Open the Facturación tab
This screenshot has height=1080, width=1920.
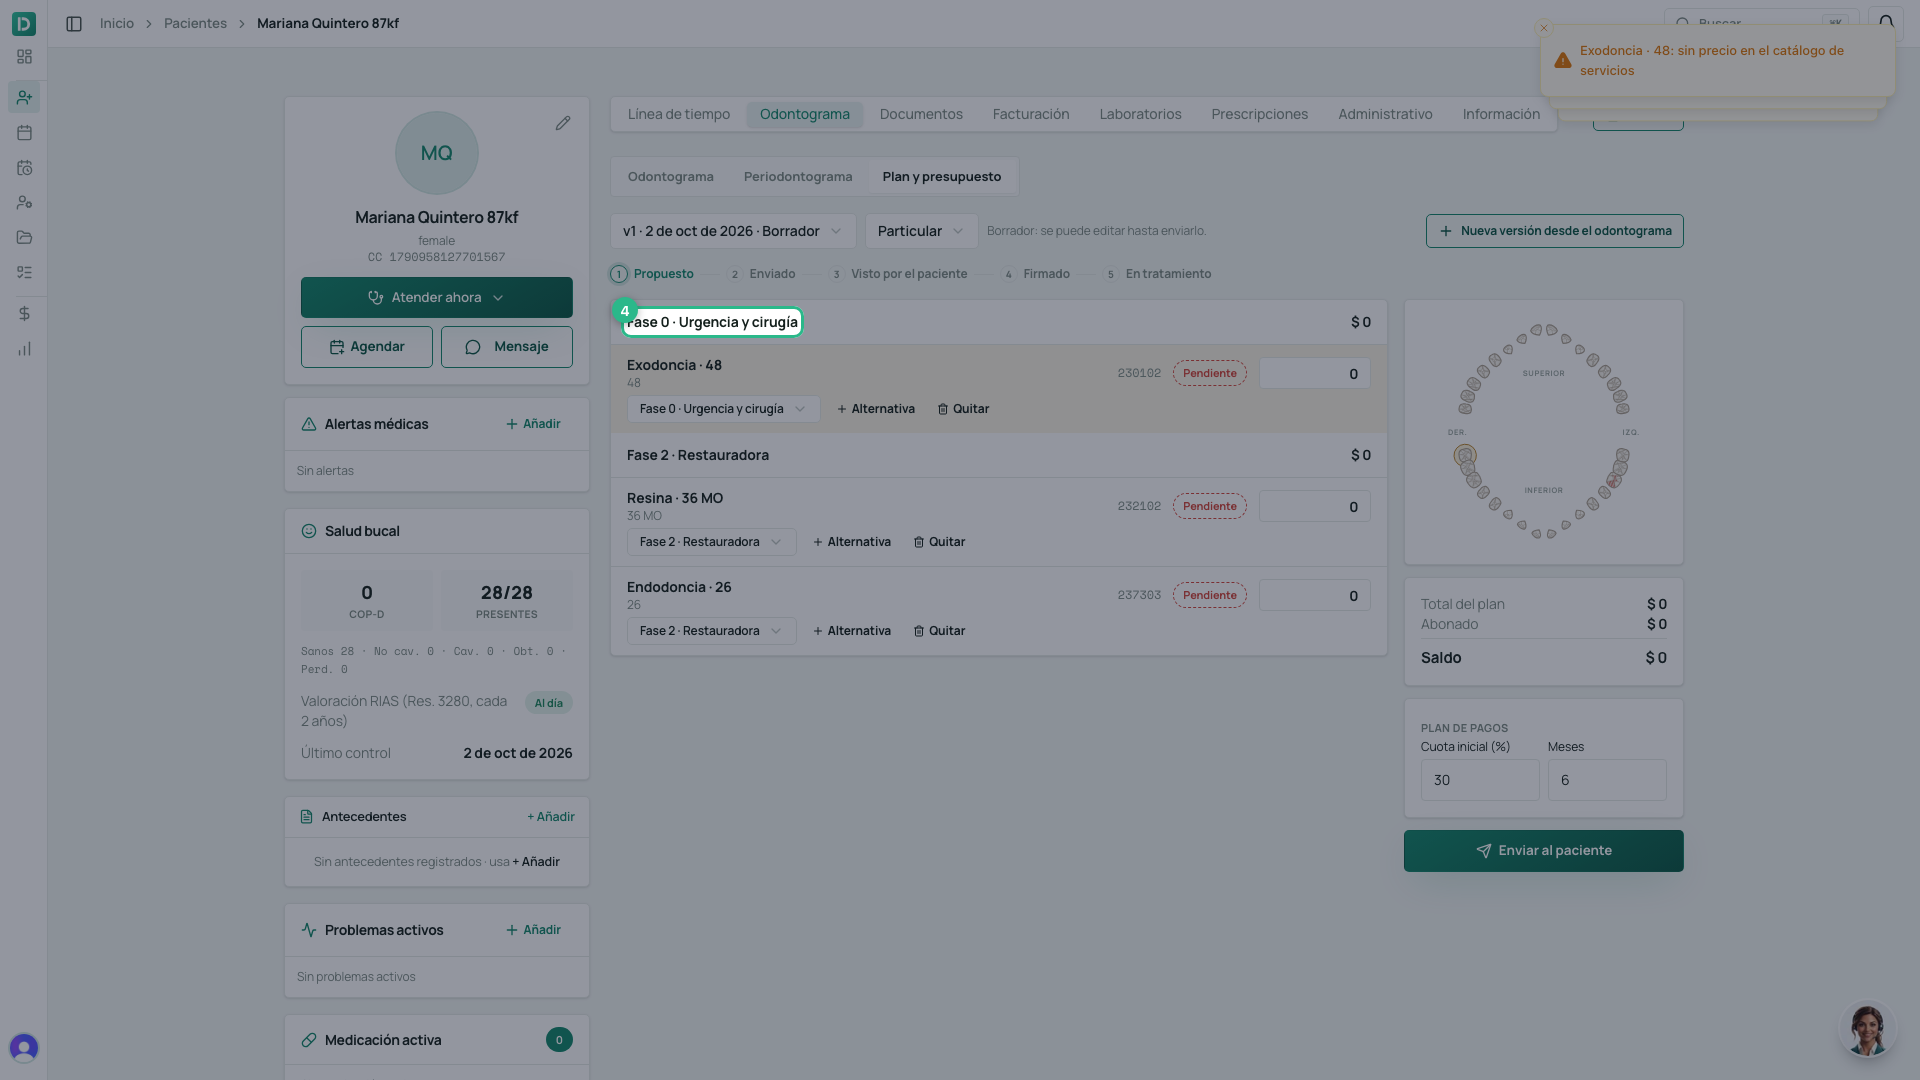coord(1031,114)
